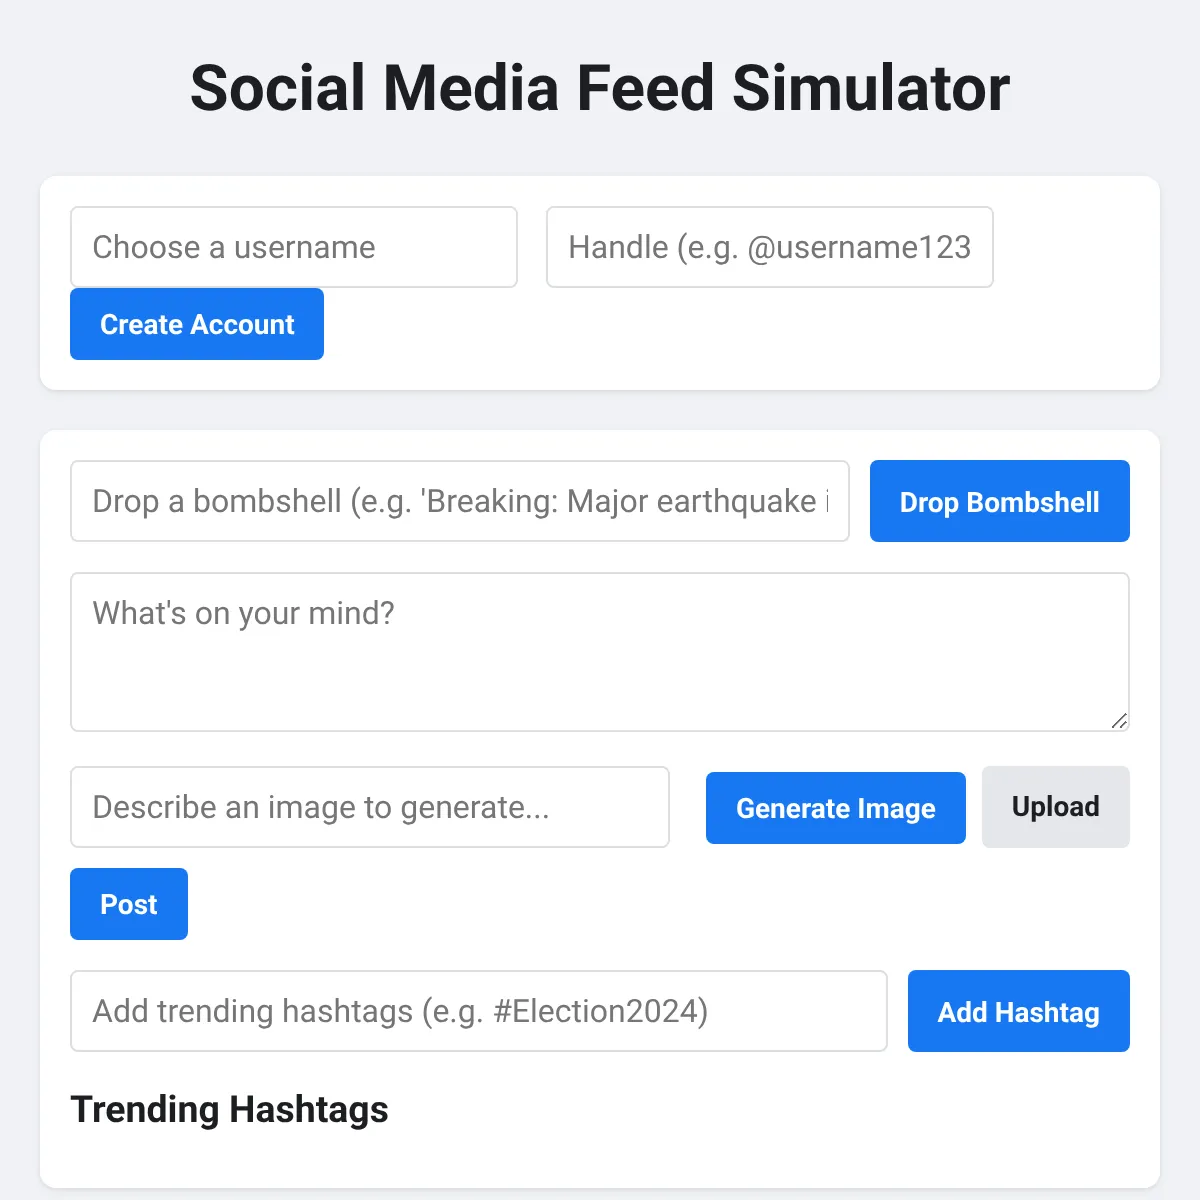Click the Trending Hashtags heading

[230, 1109]
